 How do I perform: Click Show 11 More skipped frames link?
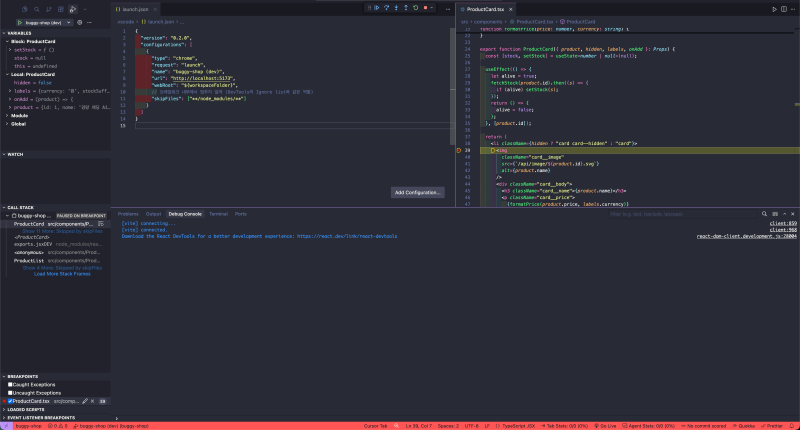(x=62, y=231)
